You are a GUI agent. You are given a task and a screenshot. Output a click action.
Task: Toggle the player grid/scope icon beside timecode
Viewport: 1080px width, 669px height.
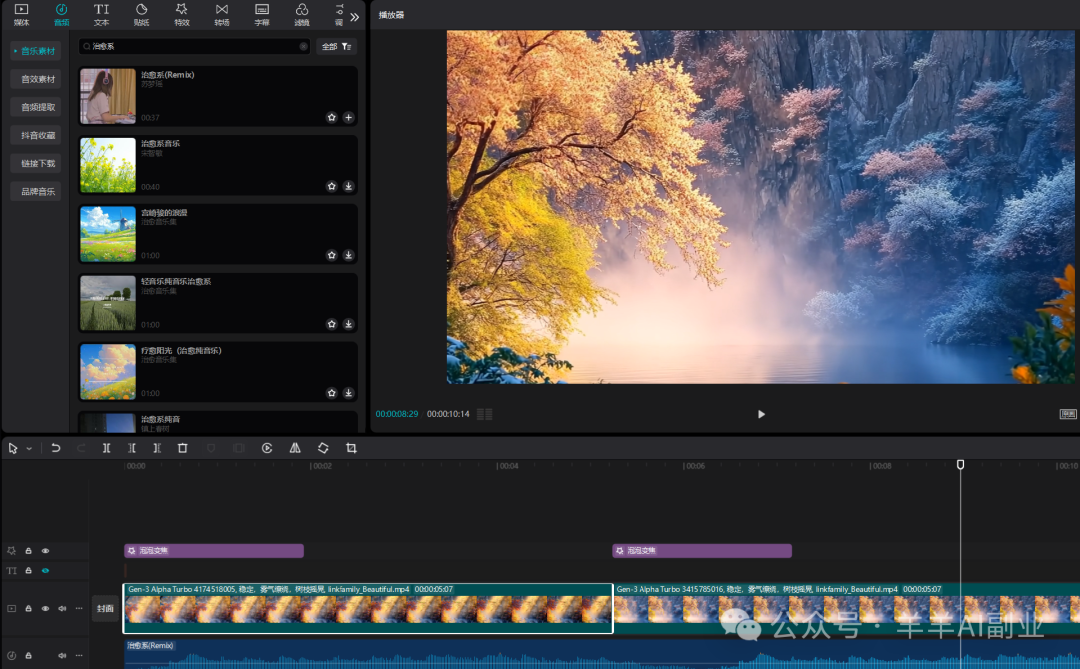485,414
